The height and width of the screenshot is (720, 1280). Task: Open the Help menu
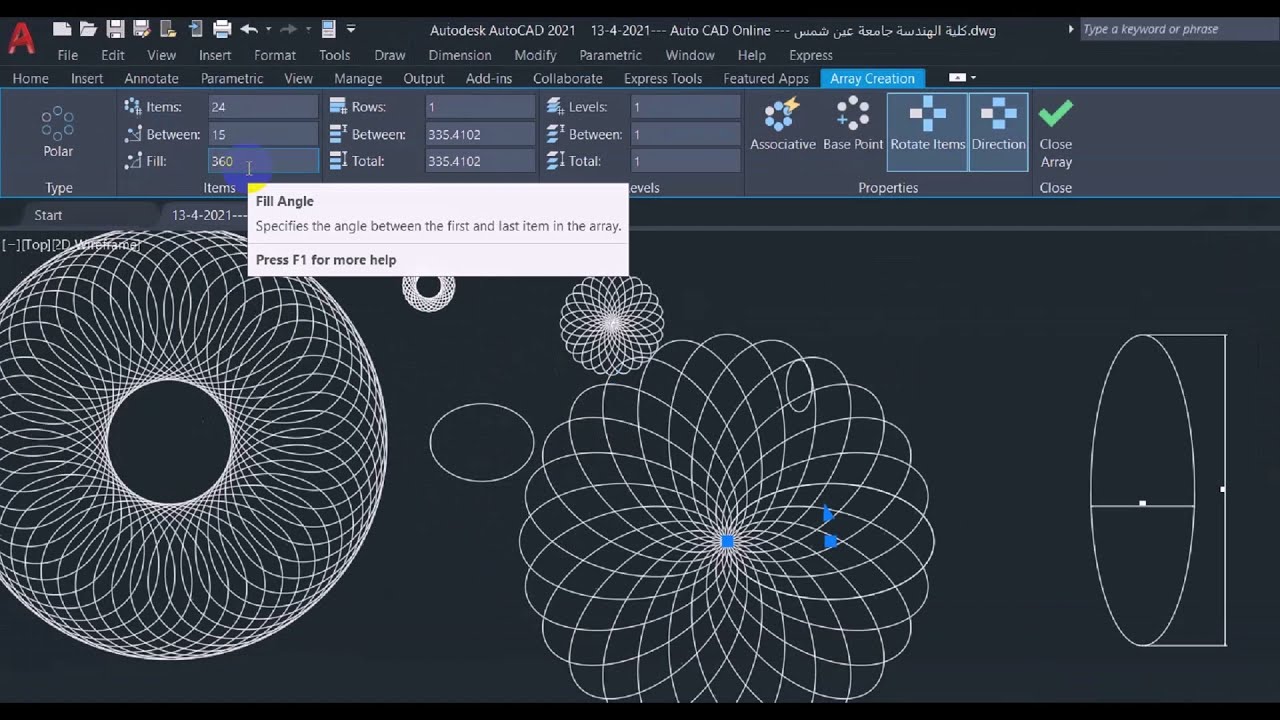pyautogui.click(x=751, y=55)
